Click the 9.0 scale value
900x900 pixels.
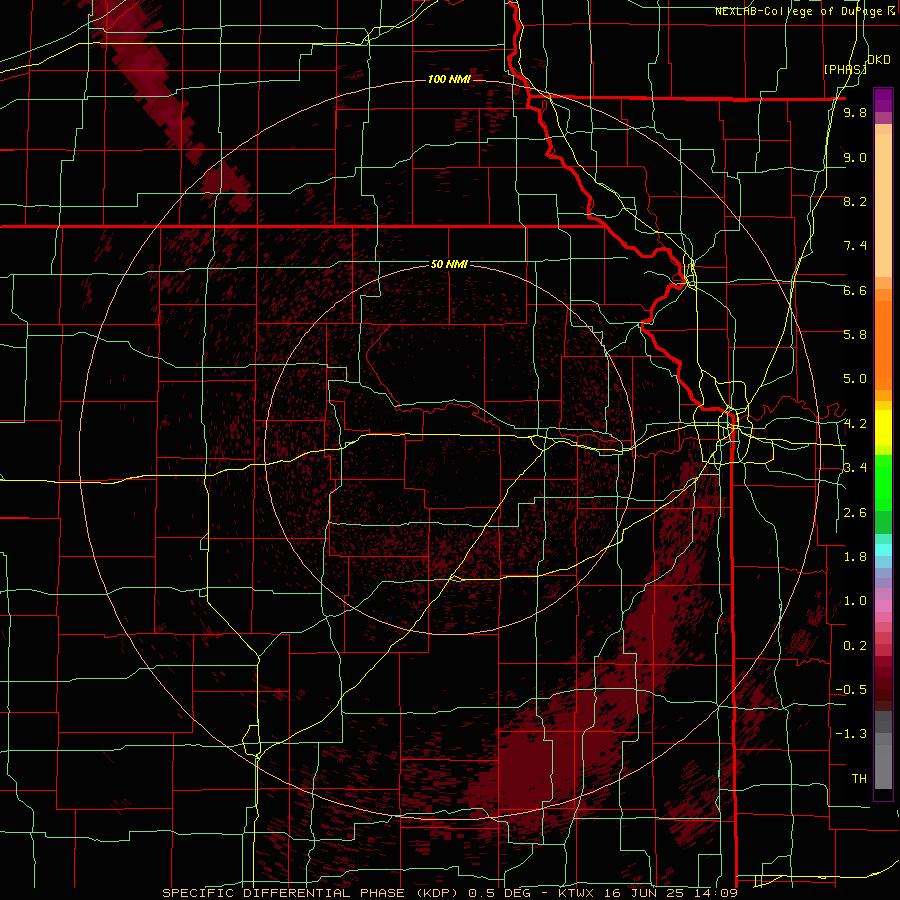pos(855,157)
